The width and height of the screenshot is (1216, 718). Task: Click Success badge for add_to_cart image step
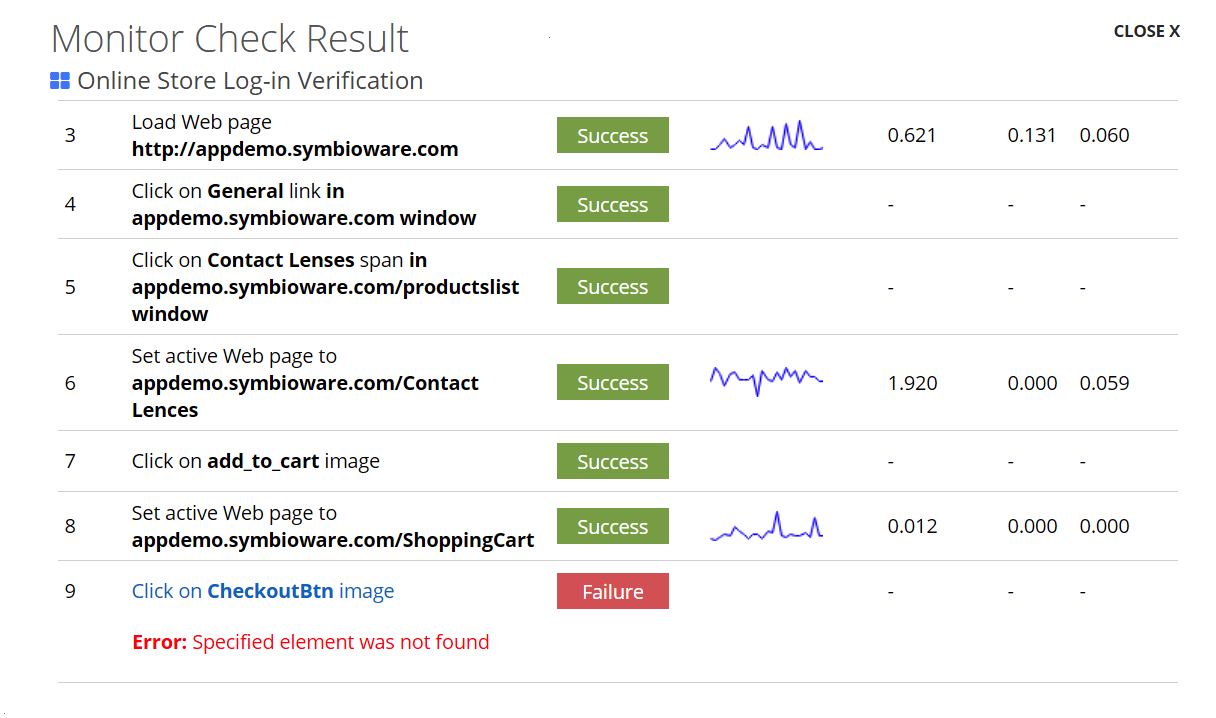[612, 462]
